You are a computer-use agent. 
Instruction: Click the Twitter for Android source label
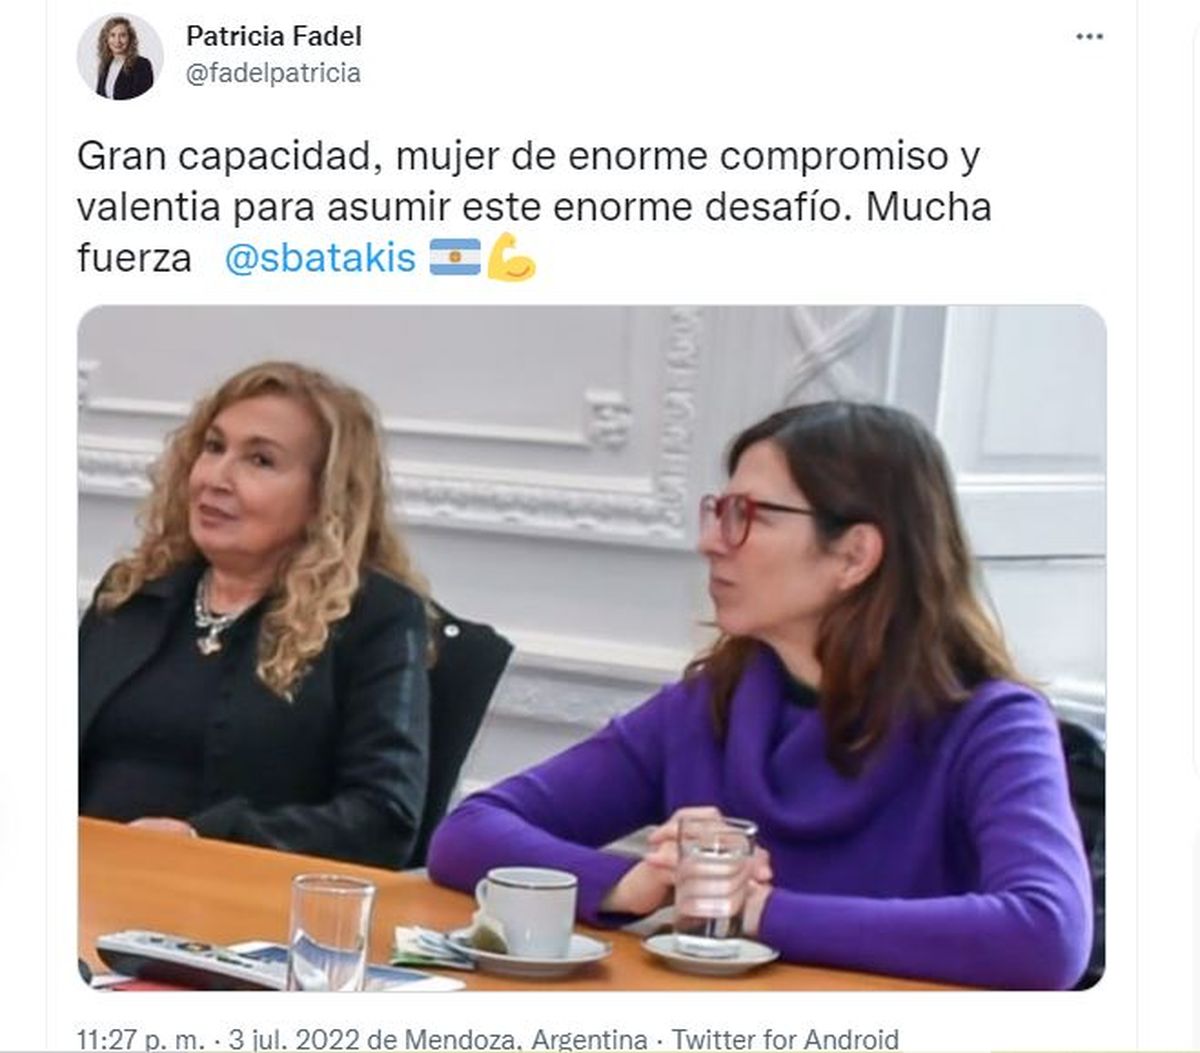[785, 1038]
